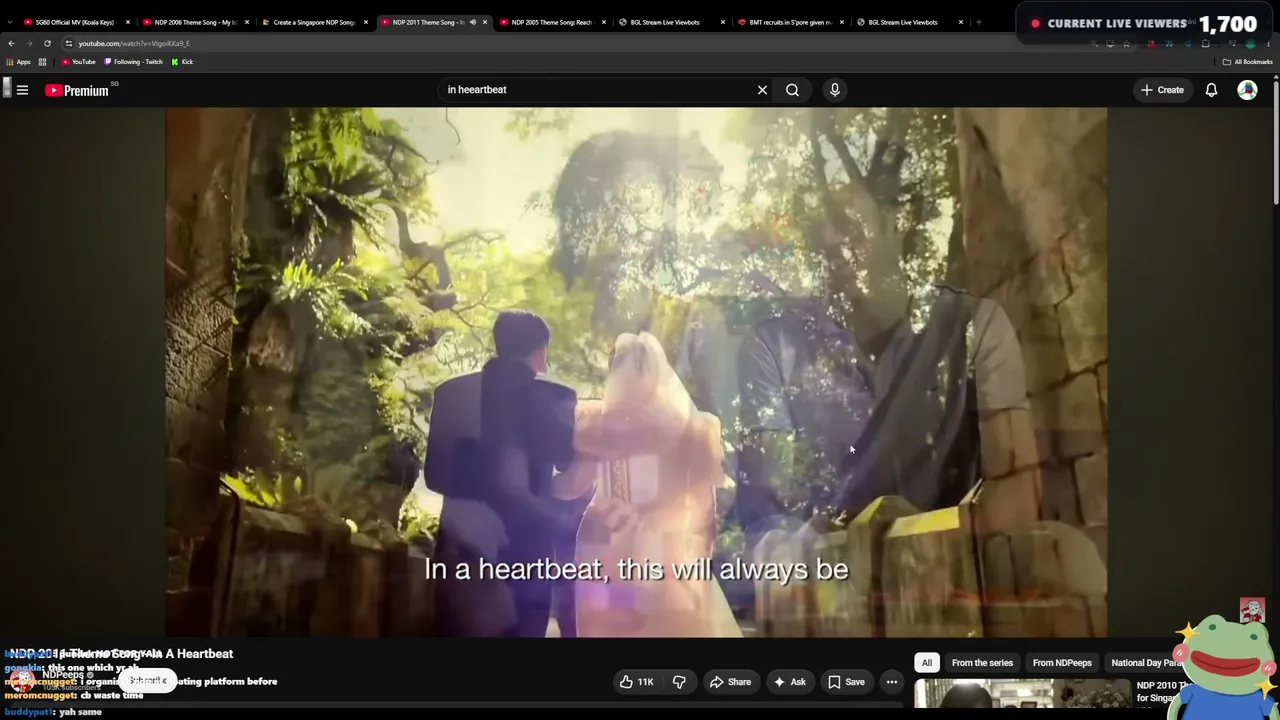
Task: Share this video
Action: point(730,682)
